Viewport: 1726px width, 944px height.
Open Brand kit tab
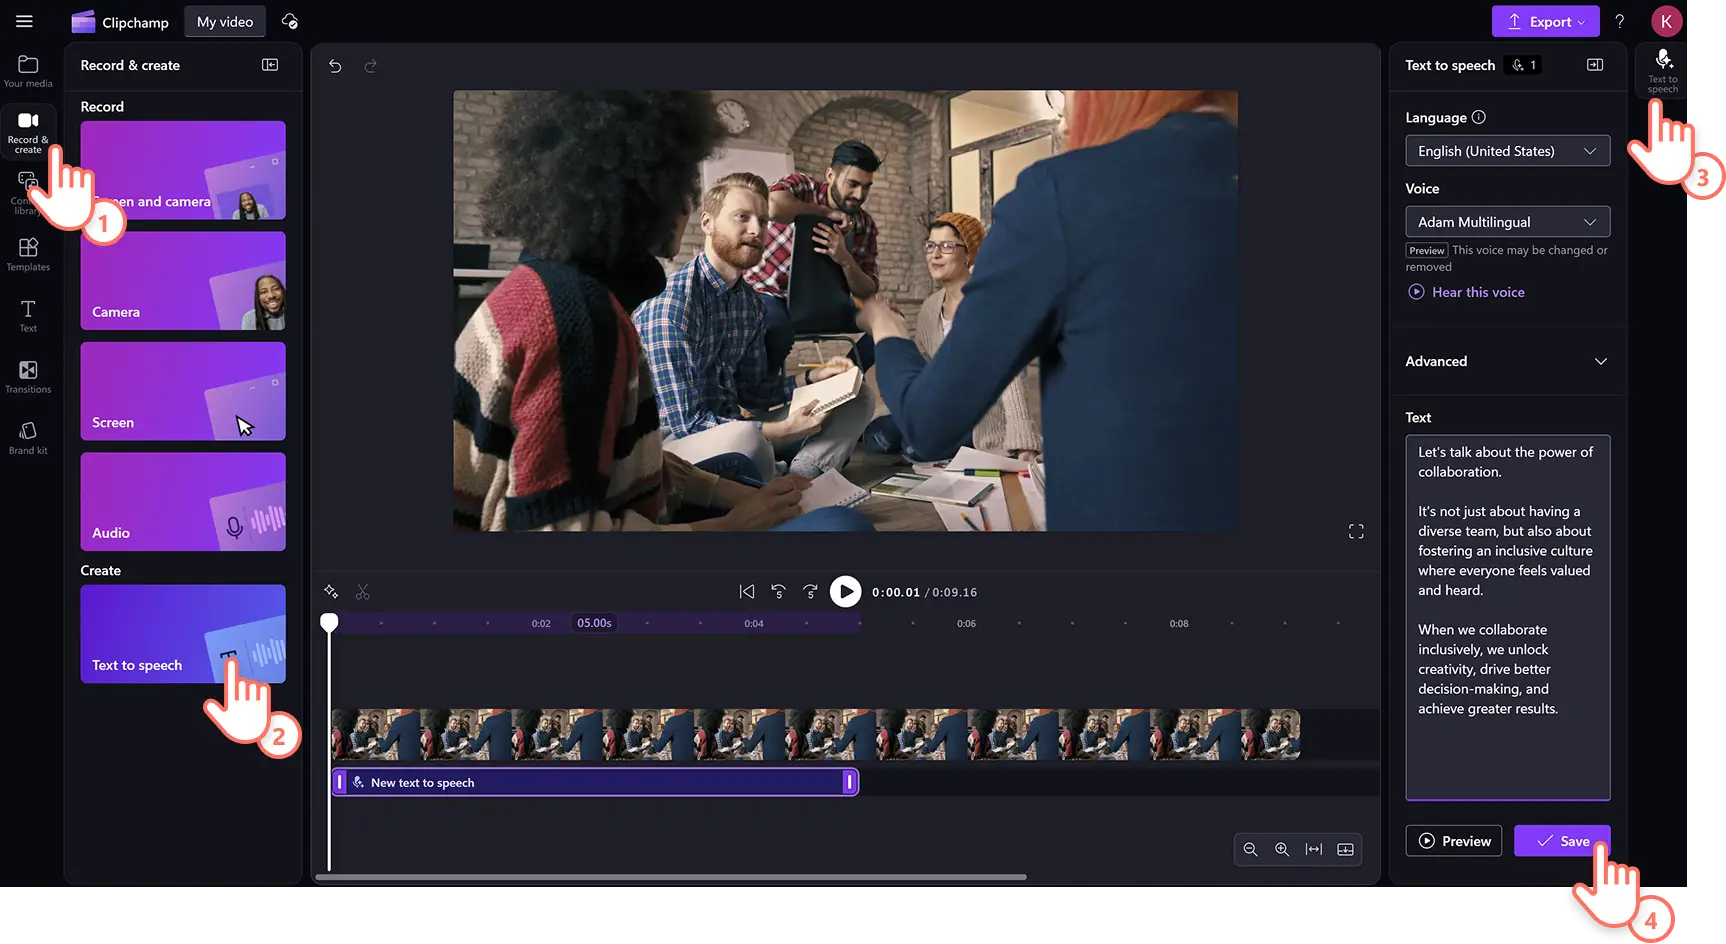28,438
